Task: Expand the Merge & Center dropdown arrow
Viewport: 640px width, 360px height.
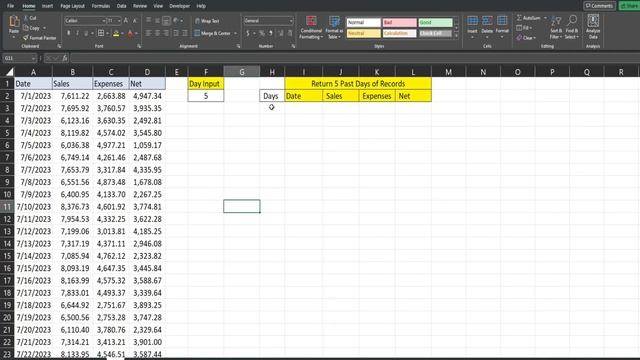Action: (236, 33)
